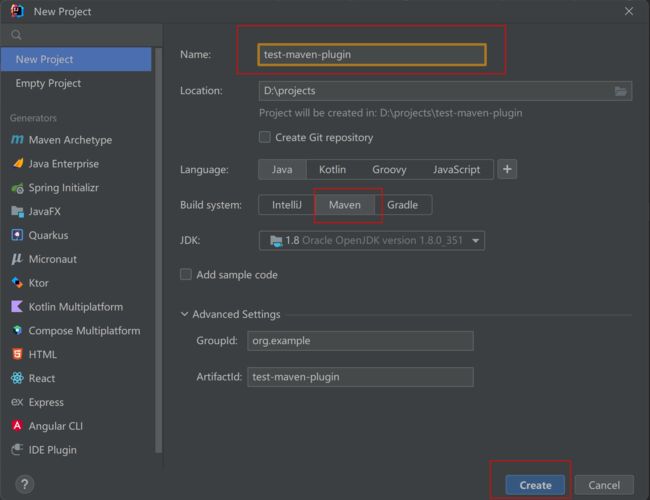Click the Angular CLI icon
650x500 pixels.
pos(17,426)
